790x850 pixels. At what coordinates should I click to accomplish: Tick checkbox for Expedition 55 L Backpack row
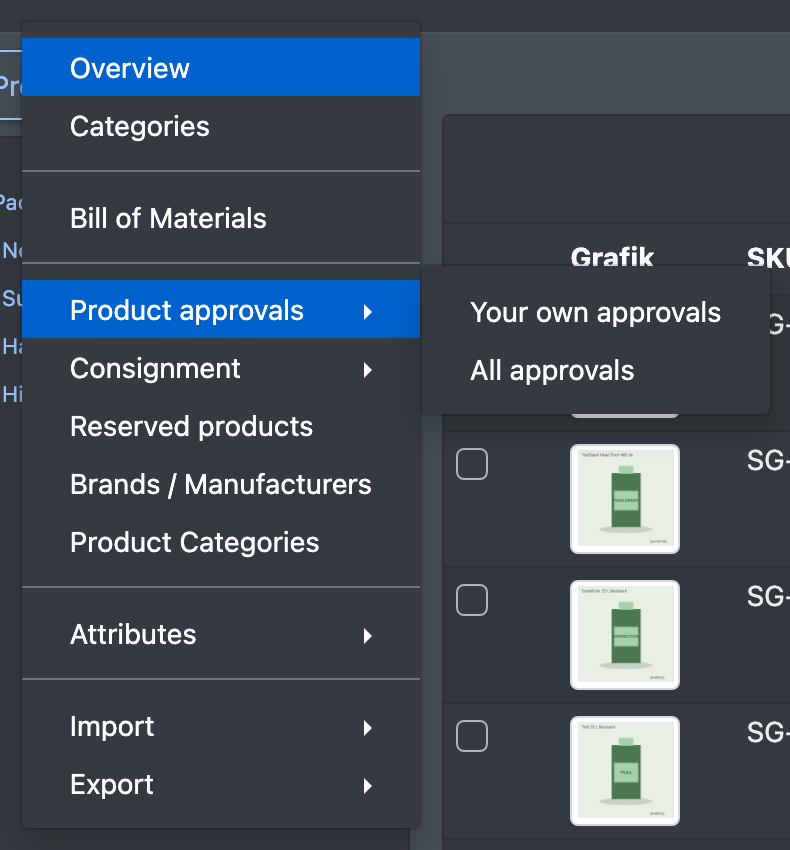(472, 600)
